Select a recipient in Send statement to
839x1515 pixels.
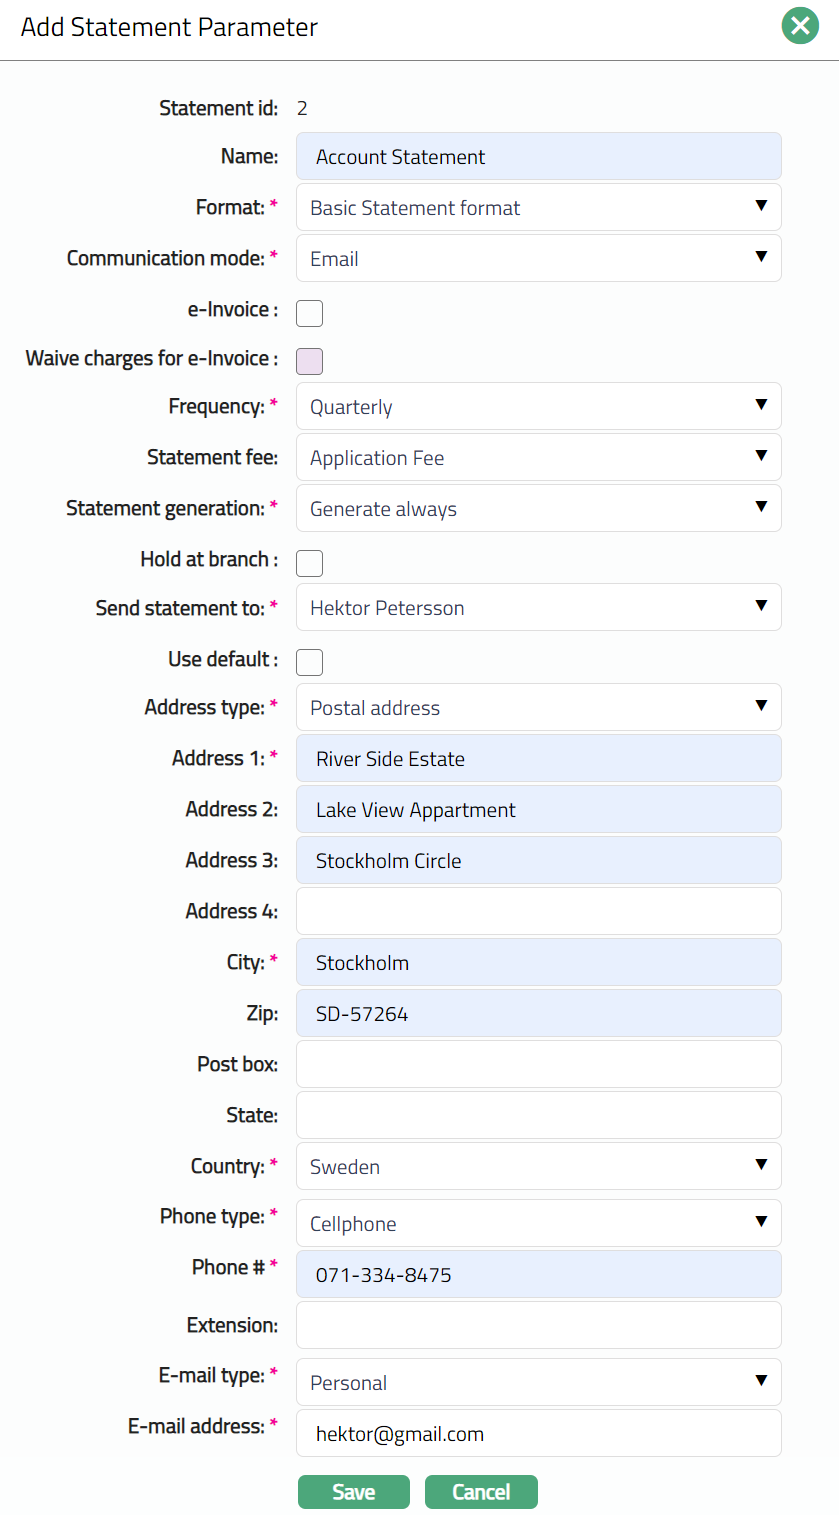(x=538, y=608)
